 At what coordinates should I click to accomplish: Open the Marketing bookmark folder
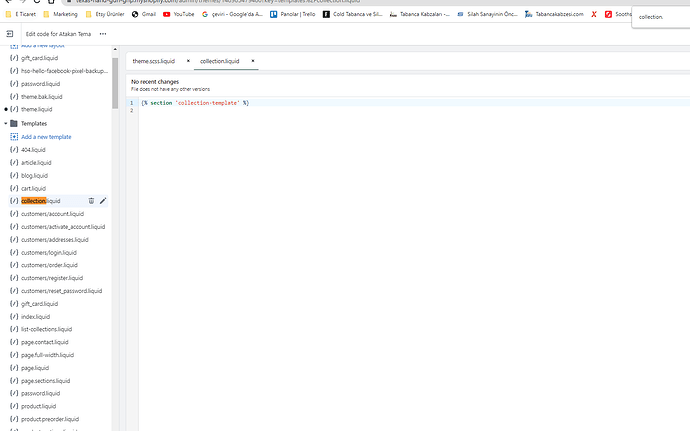pyautogui.click(x=61, y=14)
